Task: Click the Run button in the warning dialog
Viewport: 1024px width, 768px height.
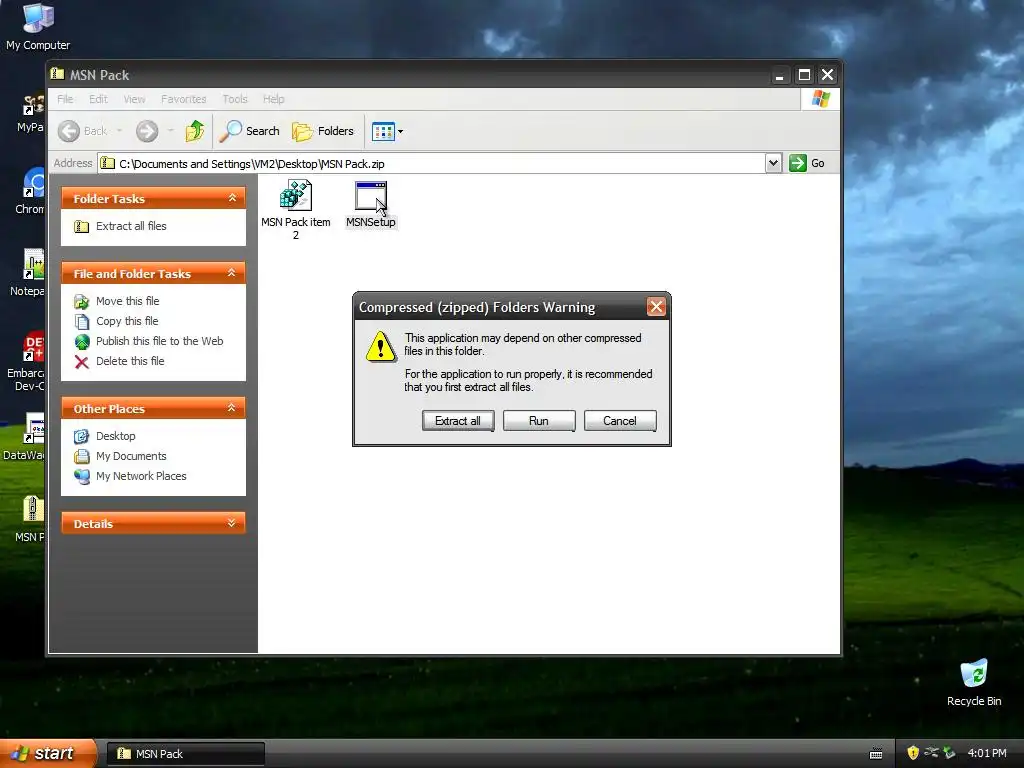Action: coord(539,421)
